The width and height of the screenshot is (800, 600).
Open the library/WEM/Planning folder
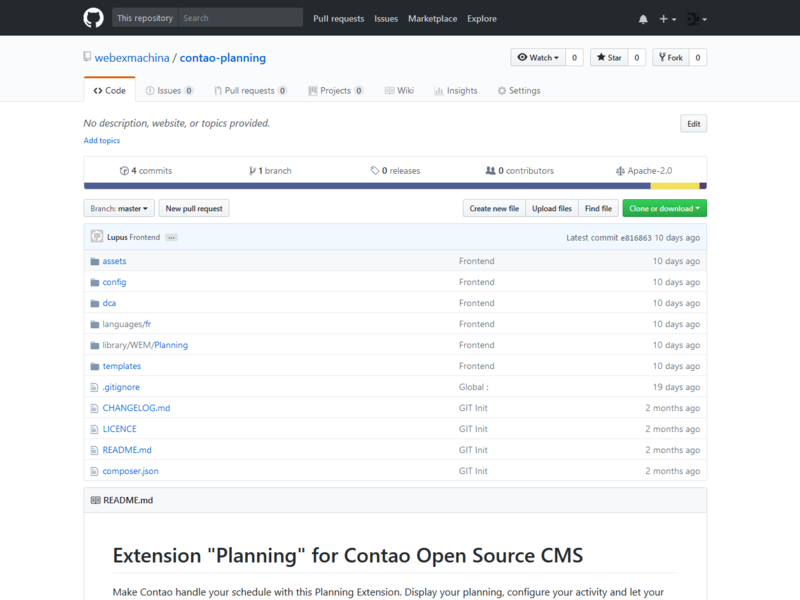tap(145, 345)
